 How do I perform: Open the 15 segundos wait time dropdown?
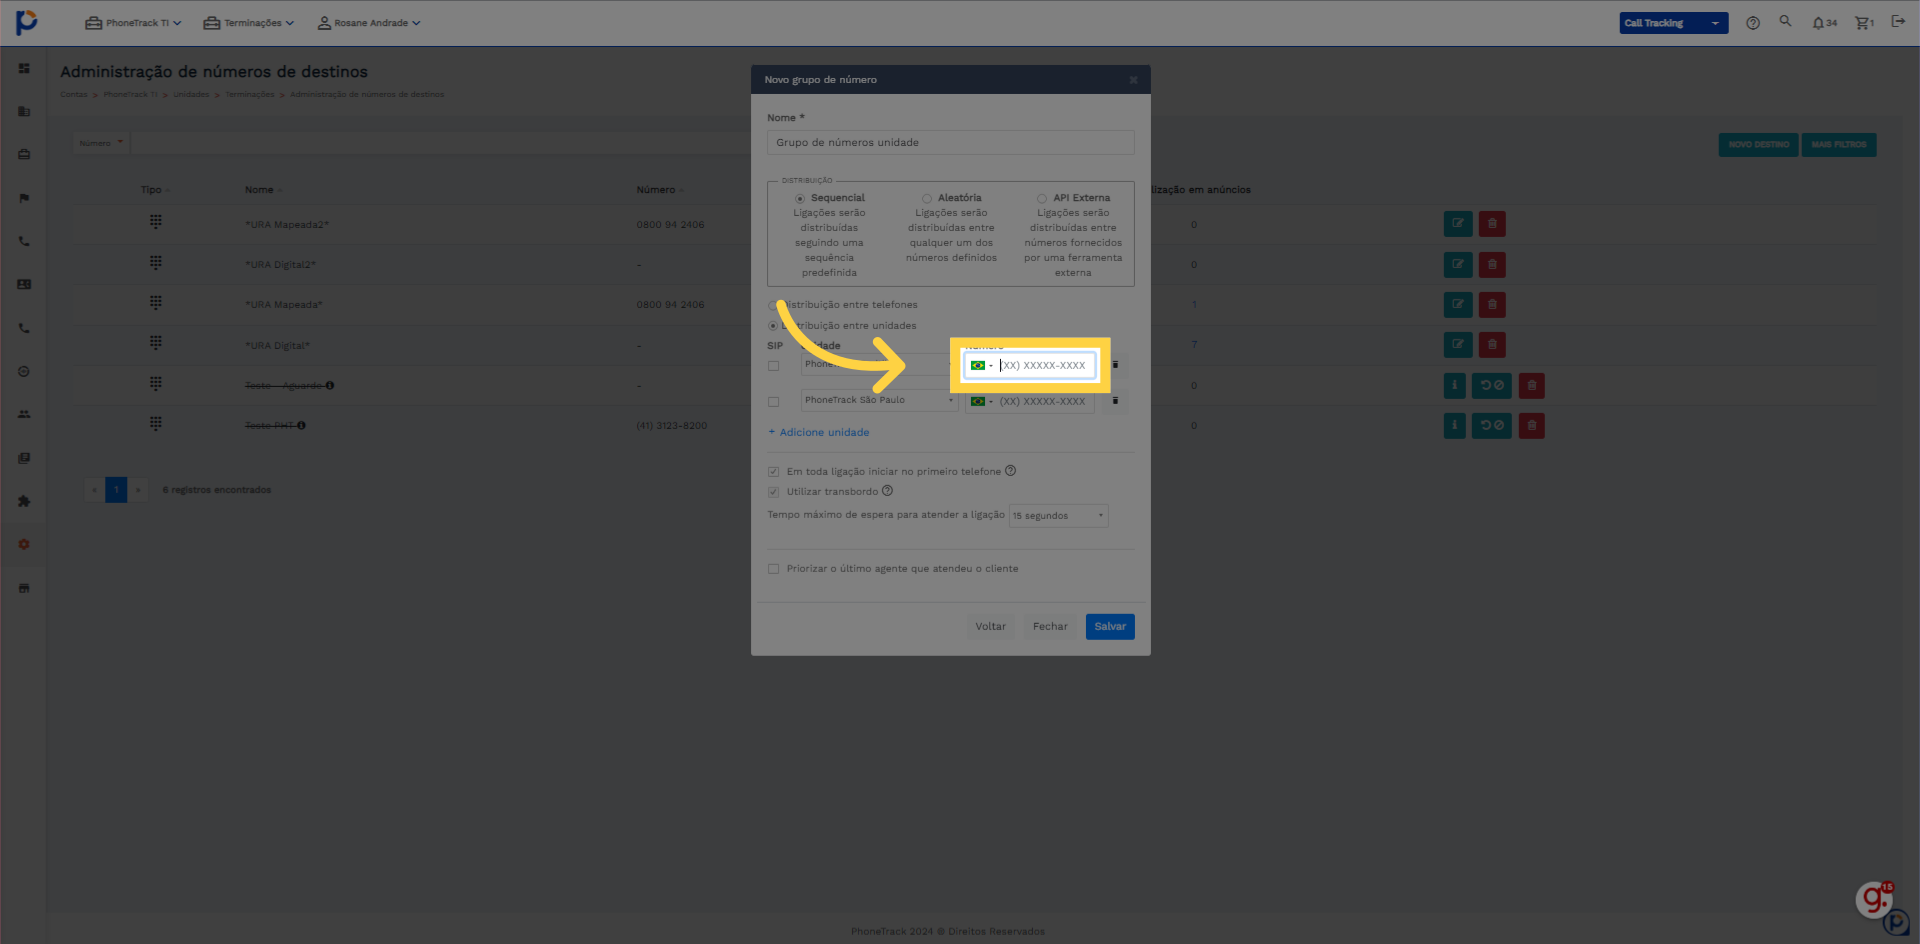(1058, 516)
